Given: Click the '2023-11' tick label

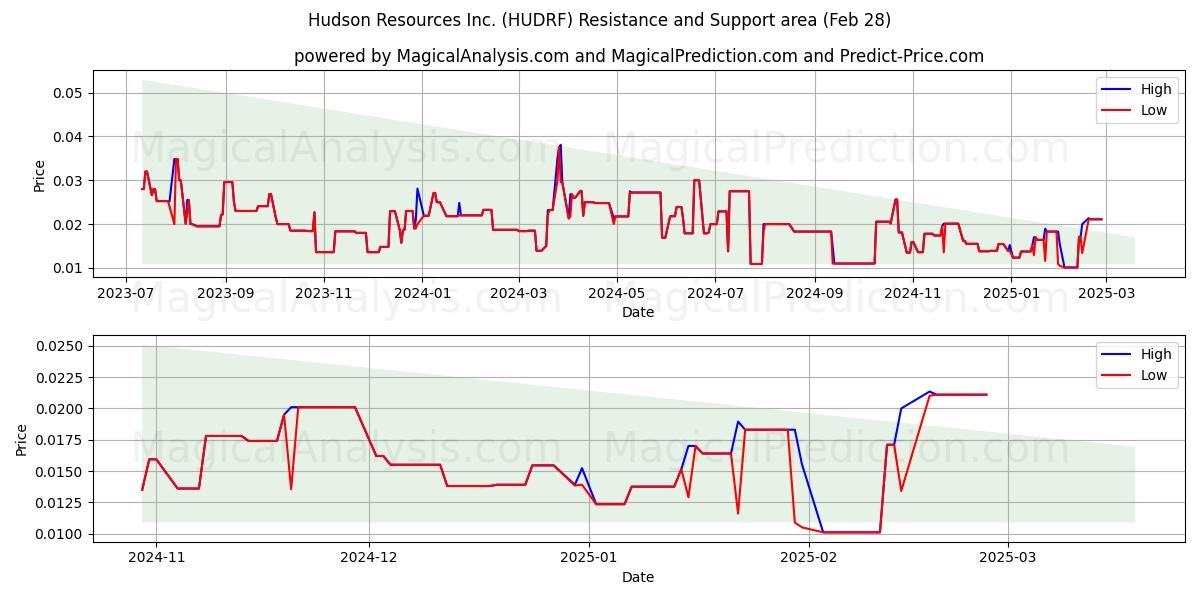Looking at the screenshot, I should coord(323,292).
